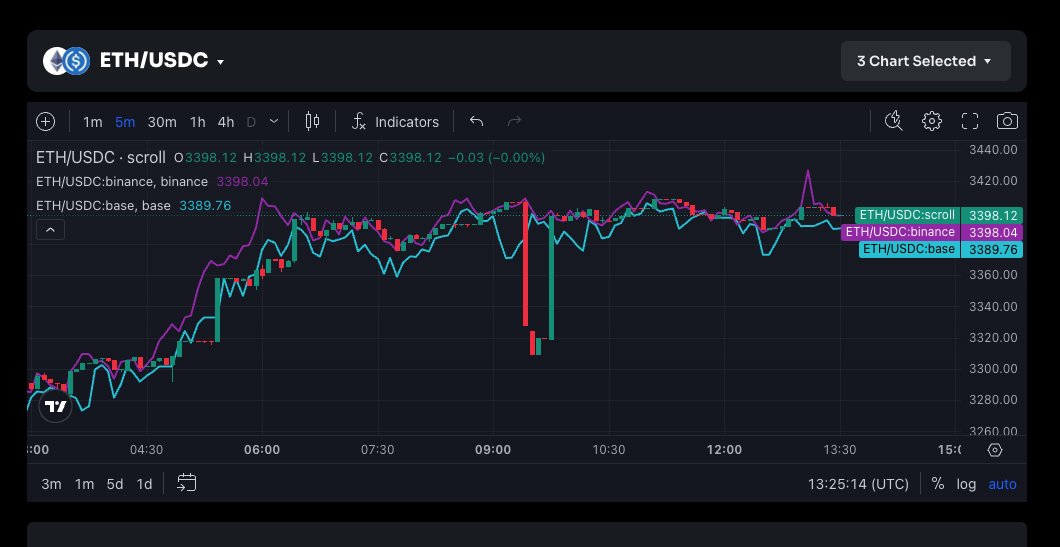Open the TradingView logo link
The image size is (1060, 547).
(55, 406)
